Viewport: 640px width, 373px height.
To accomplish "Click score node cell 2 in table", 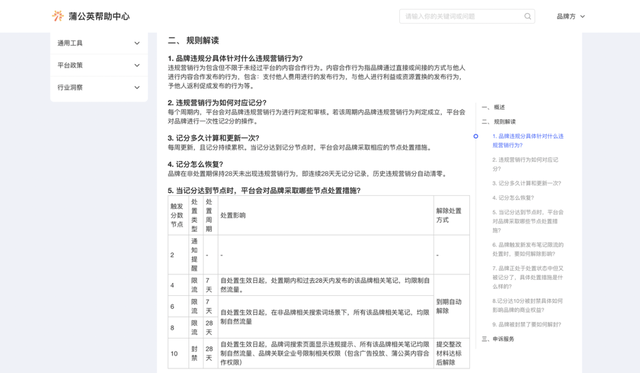I will click(178, 255).
